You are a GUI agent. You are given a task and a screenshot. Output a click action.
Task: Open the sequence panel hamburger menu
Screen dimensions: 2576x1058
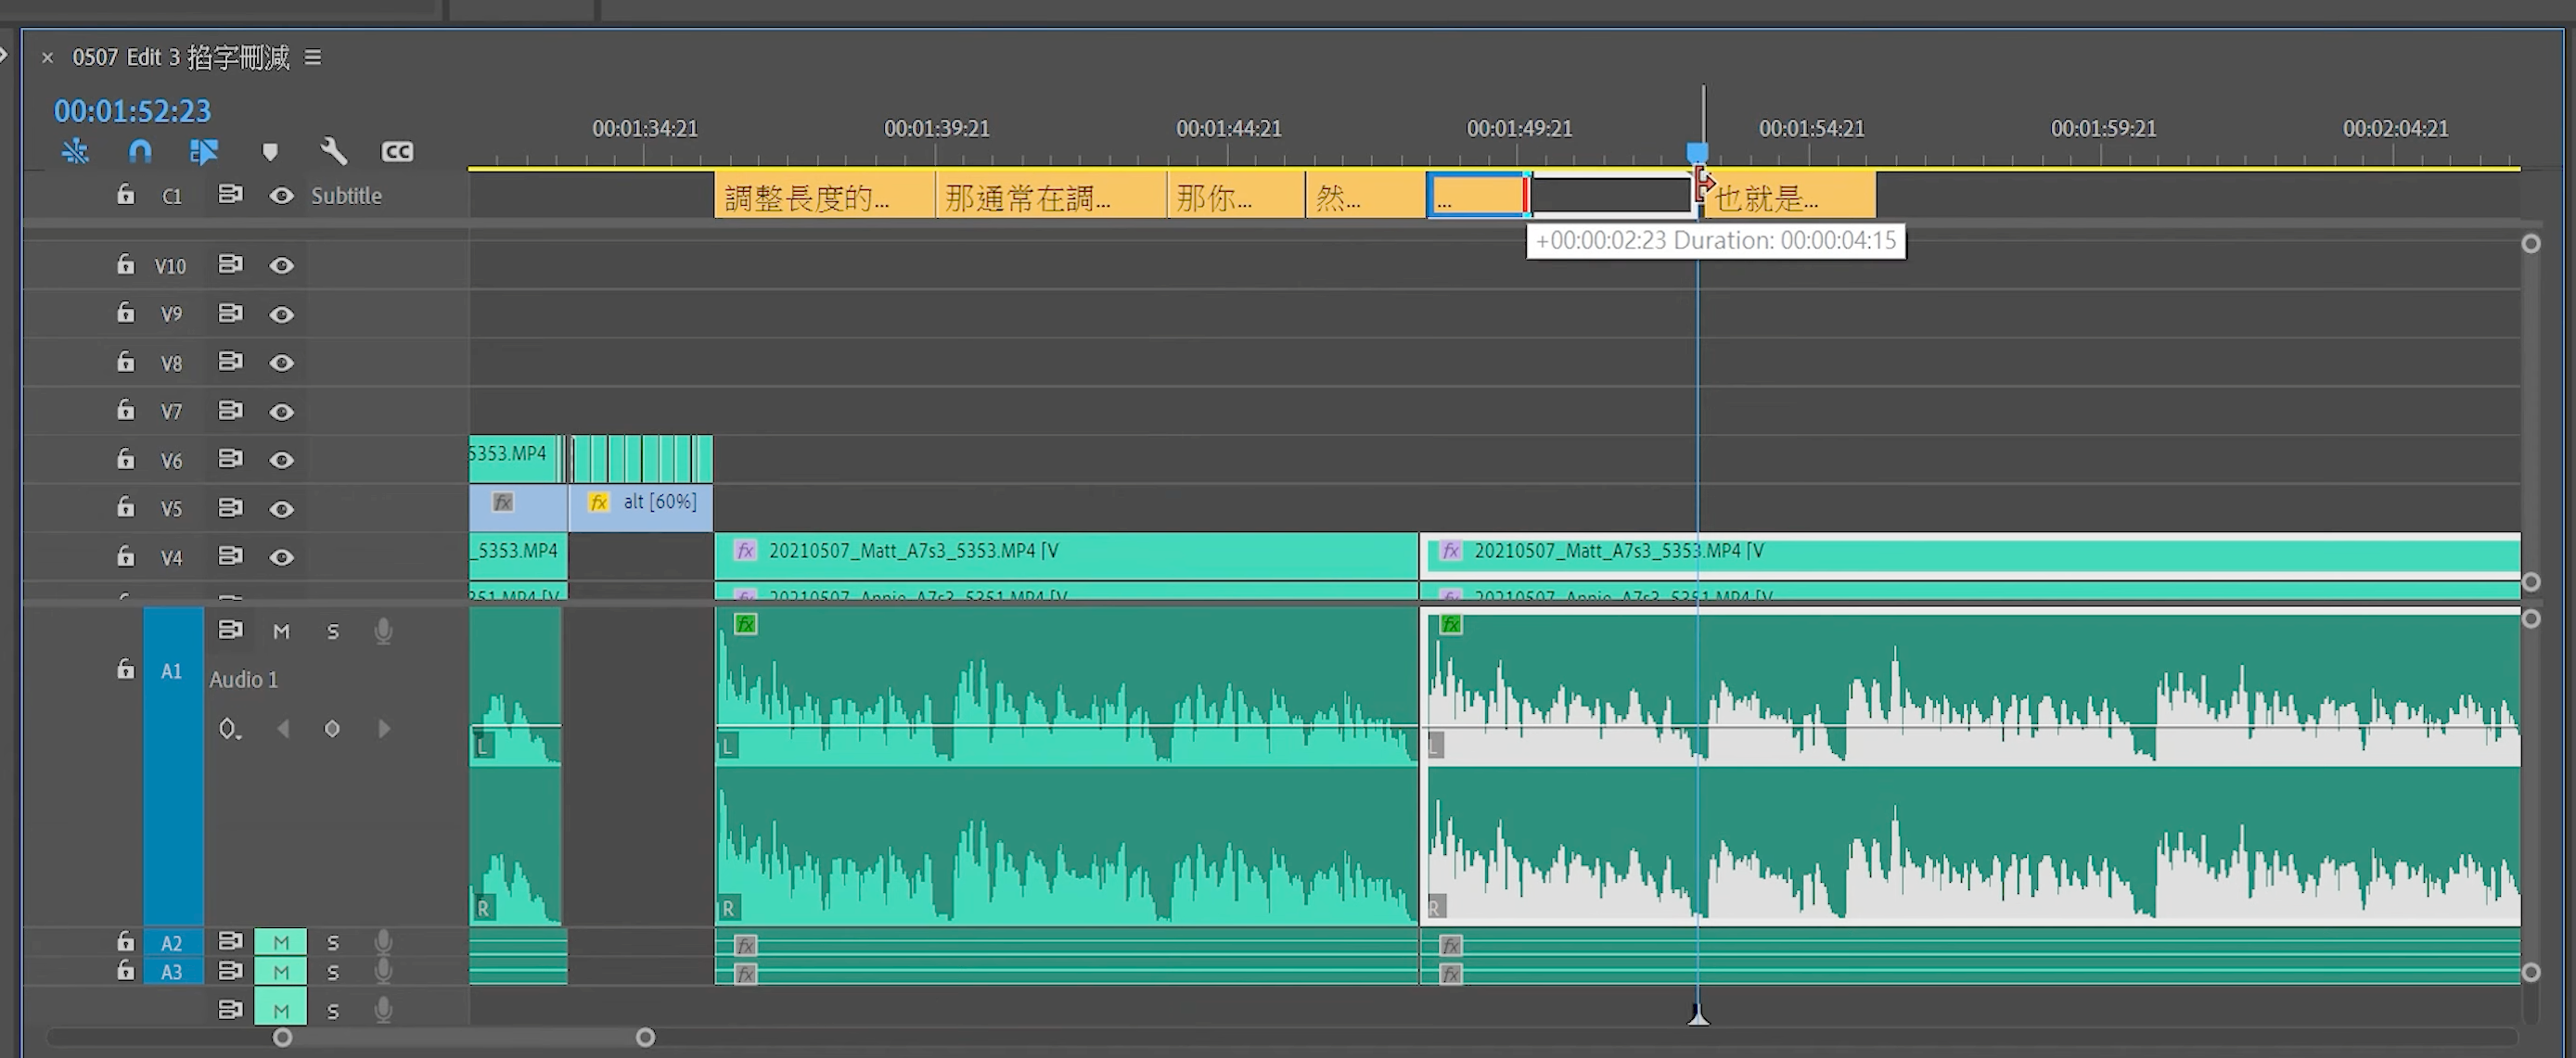313,58
